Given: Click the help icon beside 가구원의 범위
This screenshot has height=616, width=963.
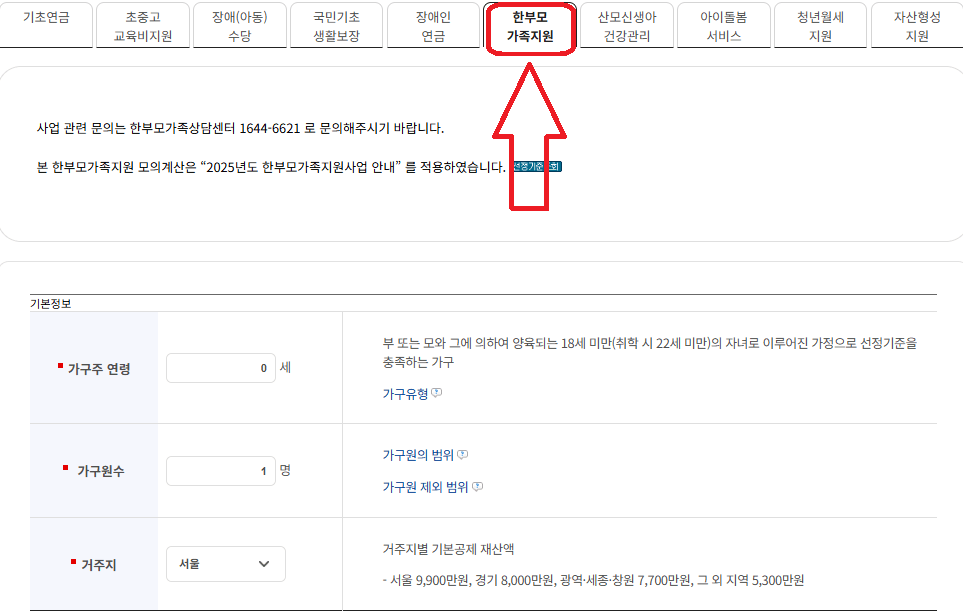Looking at the screenshot, I should [462, 454].
